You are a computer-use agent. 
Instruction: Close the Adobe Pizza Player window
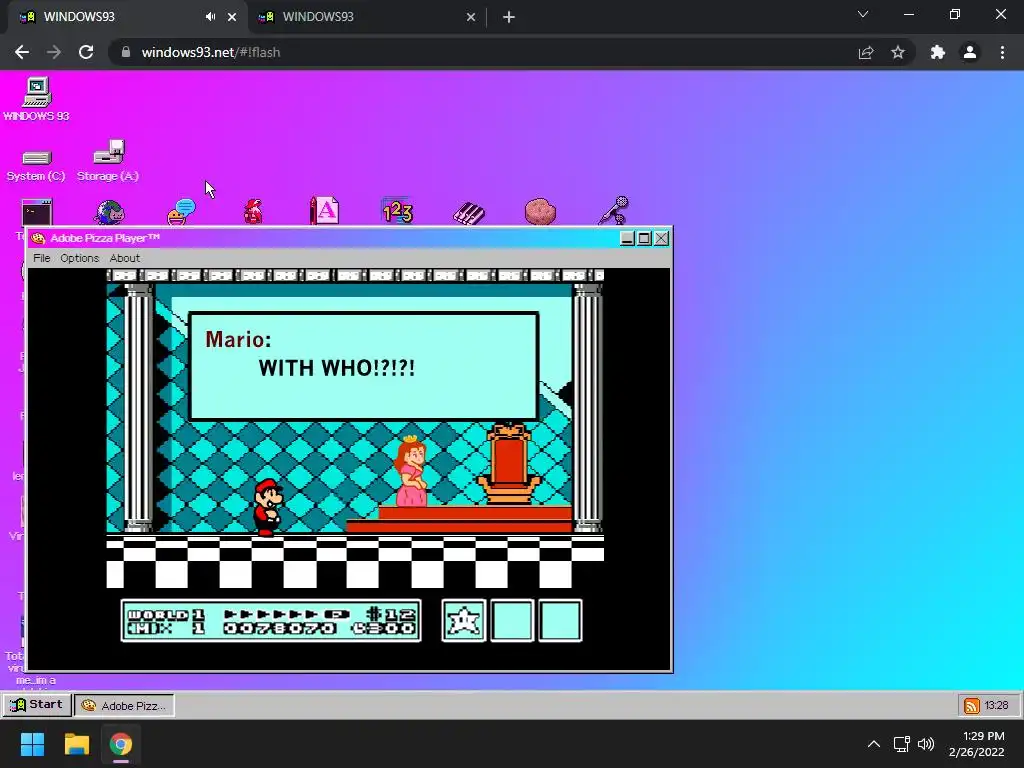pos(662,238)
